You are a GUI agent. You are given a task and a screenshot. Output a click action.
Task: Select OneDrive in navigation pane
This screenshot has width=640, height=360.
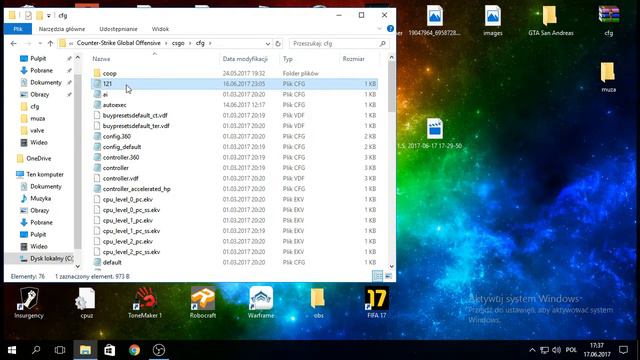[39, 158]
